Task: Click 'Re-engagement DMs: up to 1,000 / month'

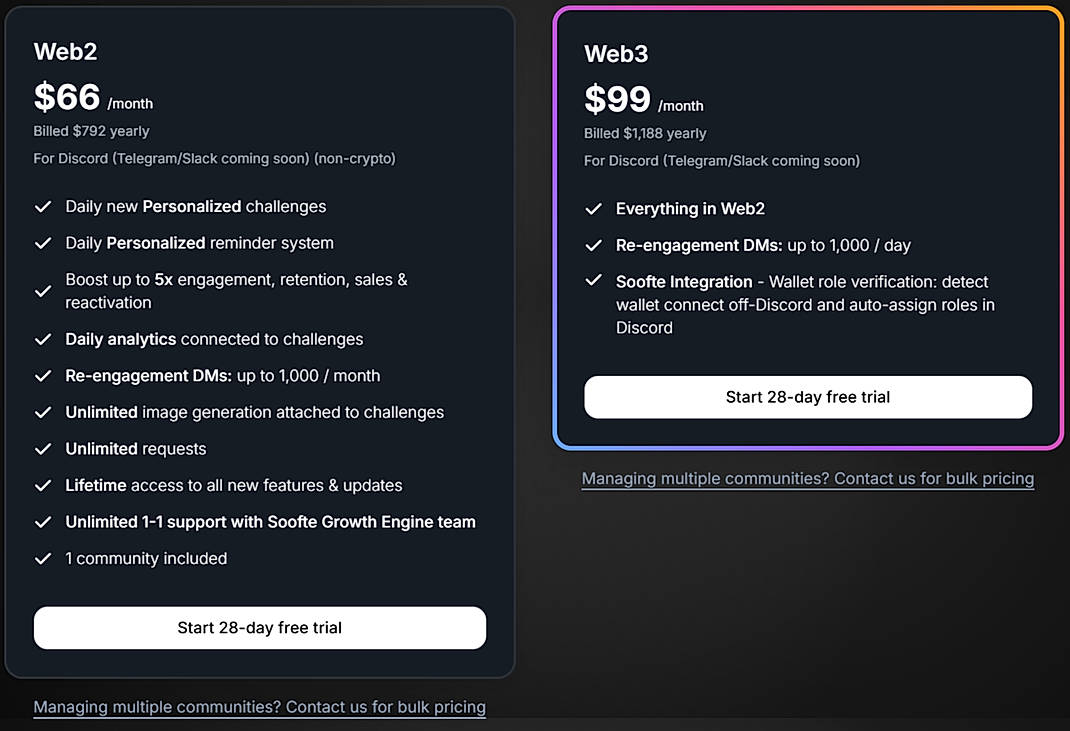Action: pos(223,375)
